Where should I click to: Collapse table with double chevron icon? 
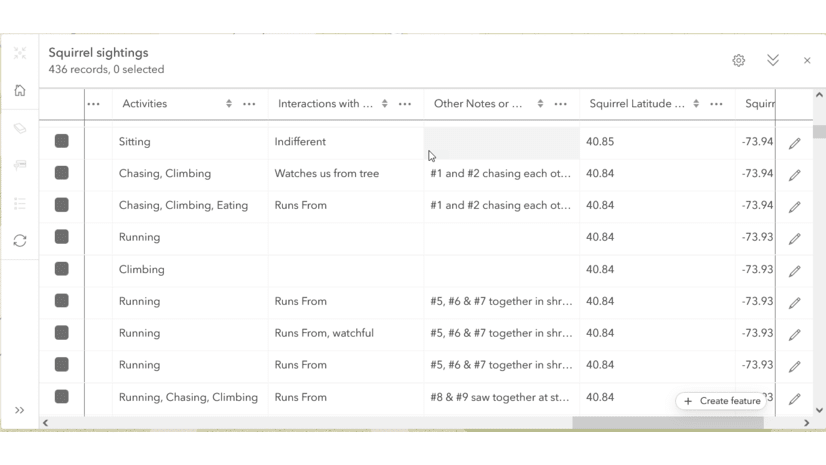[773, 61]
